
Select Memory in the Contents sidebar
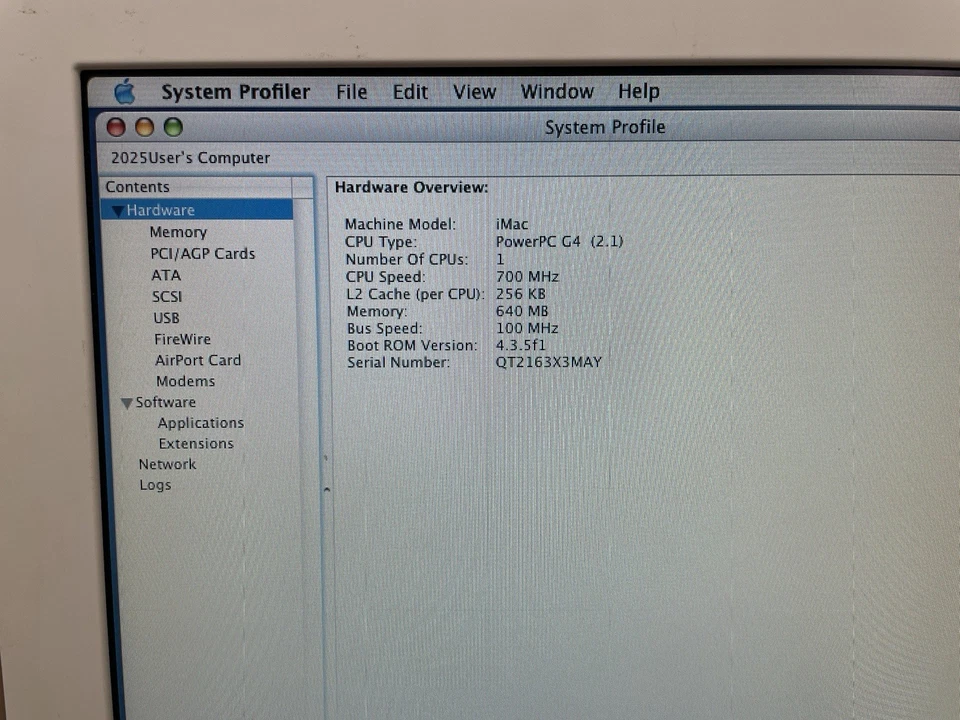click(178, 232)
